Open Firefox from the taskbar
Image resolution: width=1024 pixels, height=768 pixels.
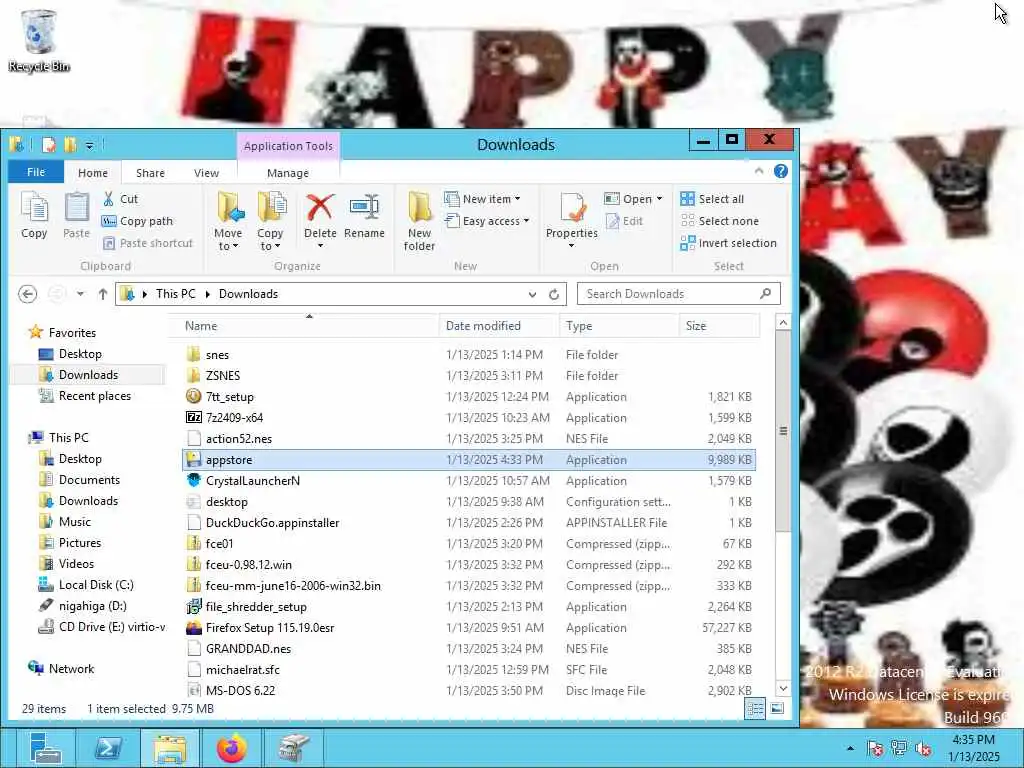click(x=231, y=748)
